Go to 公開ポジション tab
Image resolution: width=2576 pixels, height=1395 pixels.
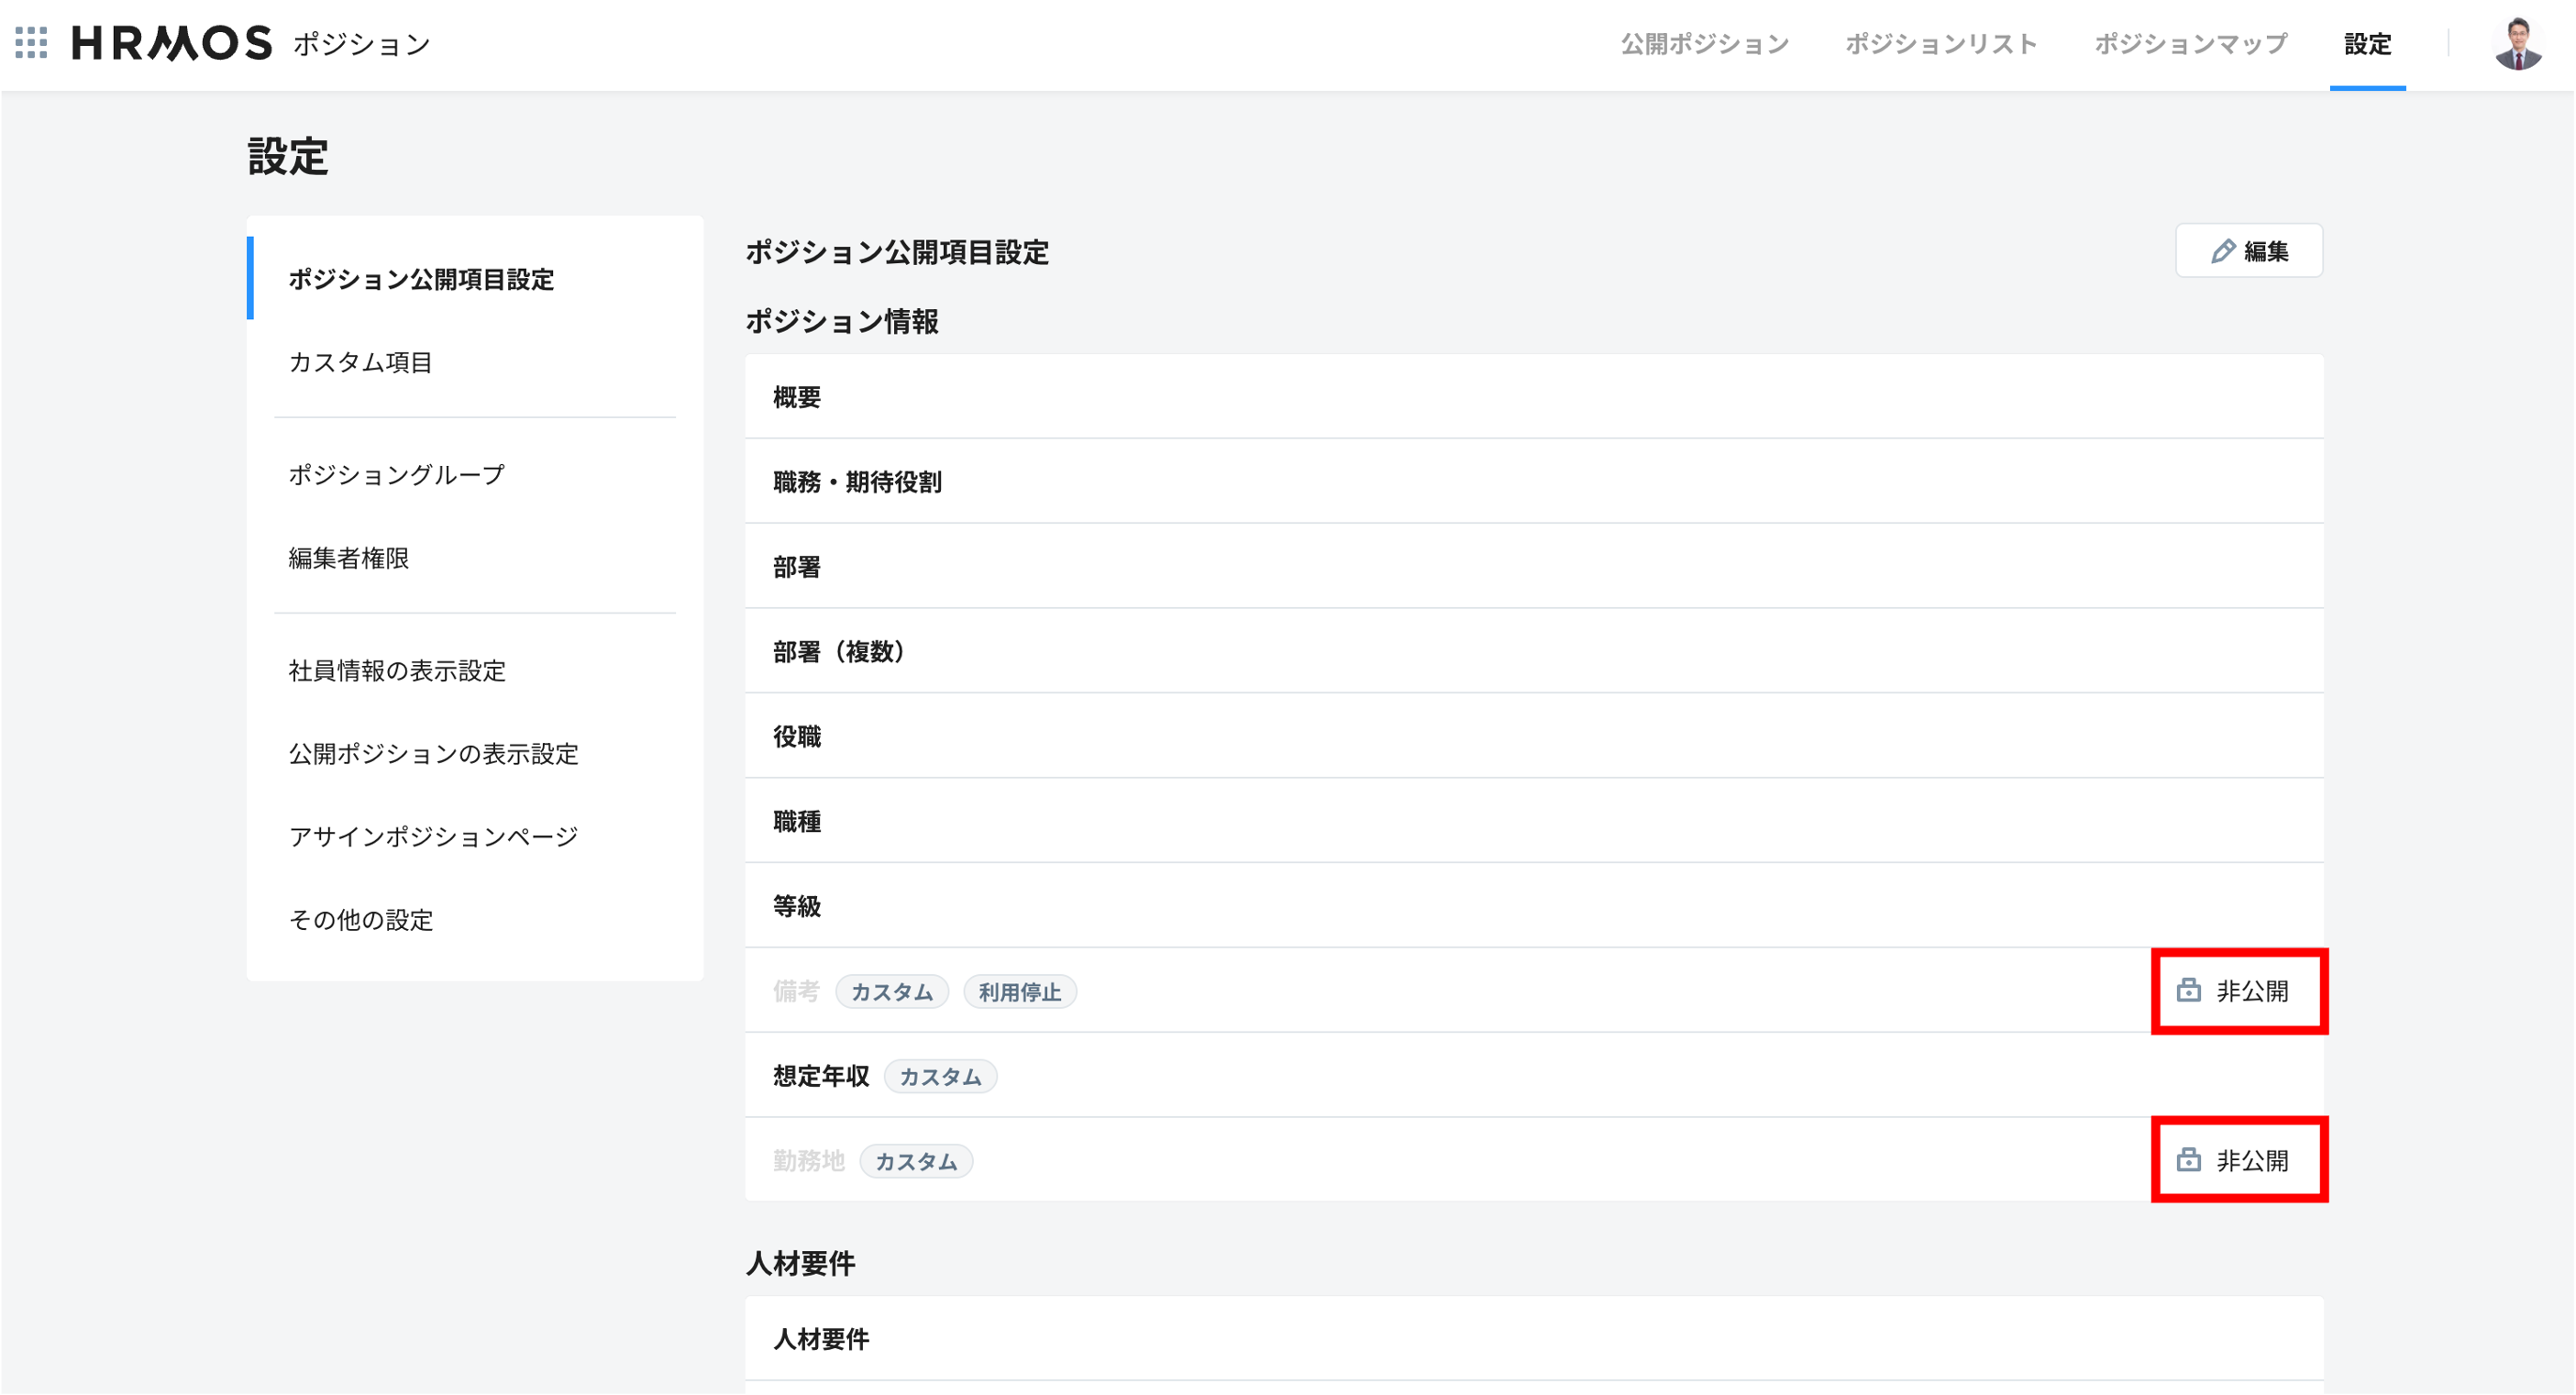coord(1704,44)
